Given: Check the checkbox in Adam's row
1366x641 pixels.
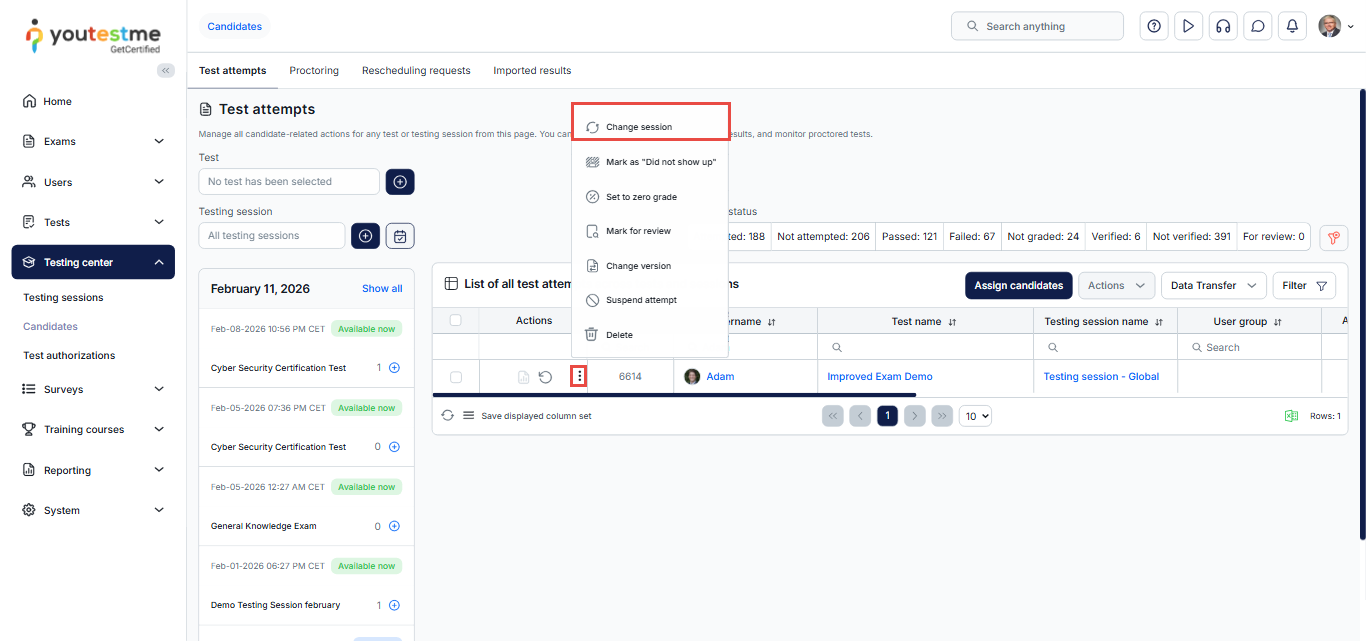Looking at the screenshot, I should click(456, 377).
